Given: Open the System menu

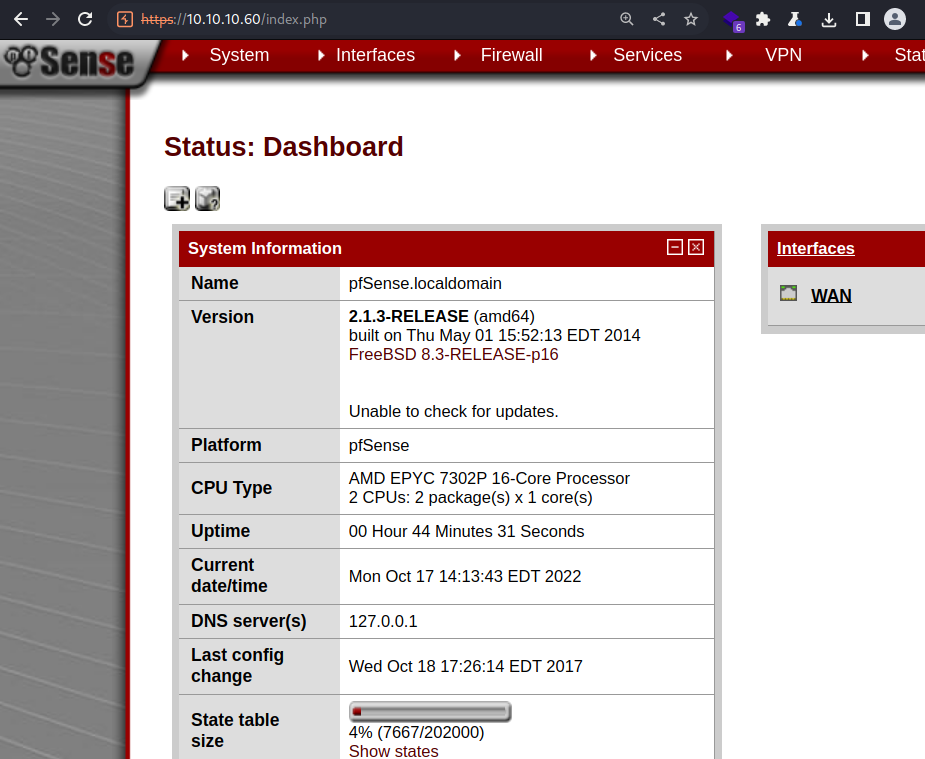Looking at the screenshot, I should (x=239, y=55).
